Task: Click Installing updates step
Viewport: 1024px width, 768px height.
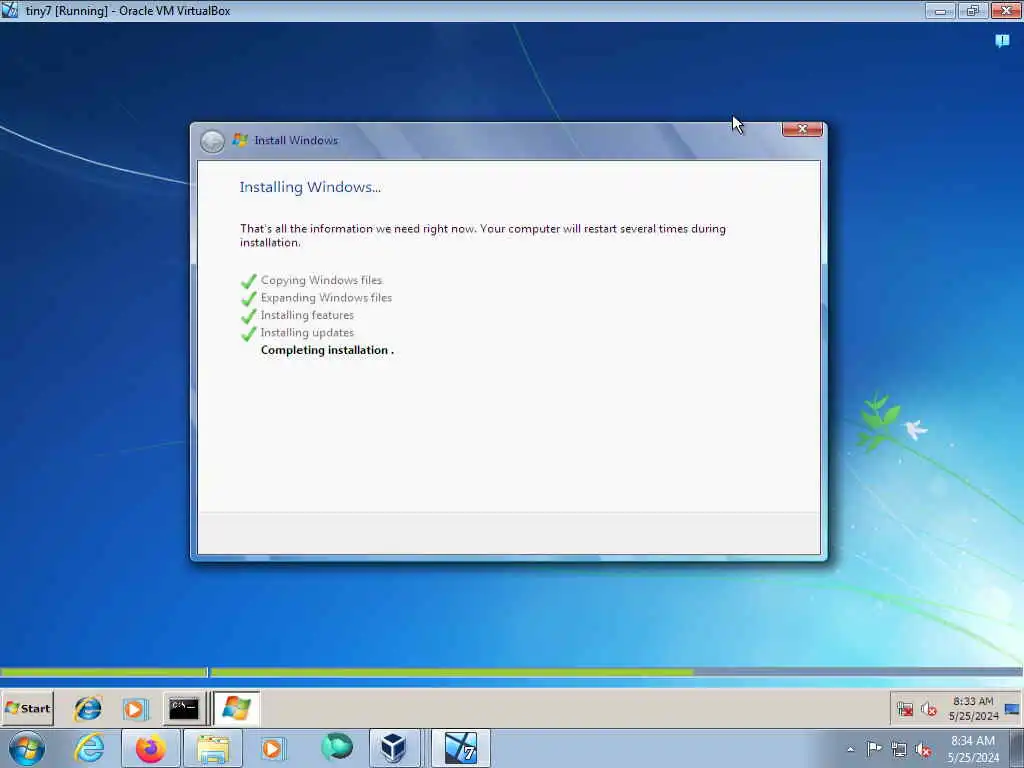Action: point(307,333)
